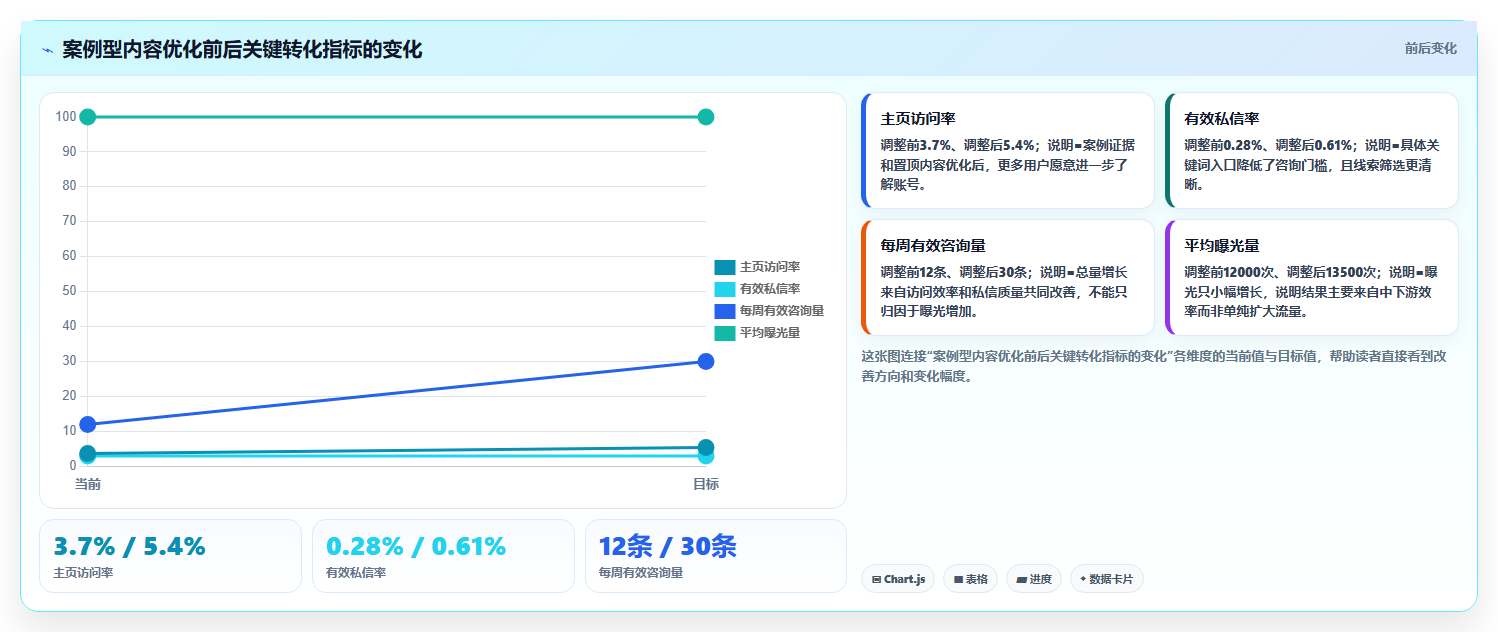This screenshot has height=632, width=1498.
Task: Click the 主页访问率 legend label
Action: tap(770, 267)
